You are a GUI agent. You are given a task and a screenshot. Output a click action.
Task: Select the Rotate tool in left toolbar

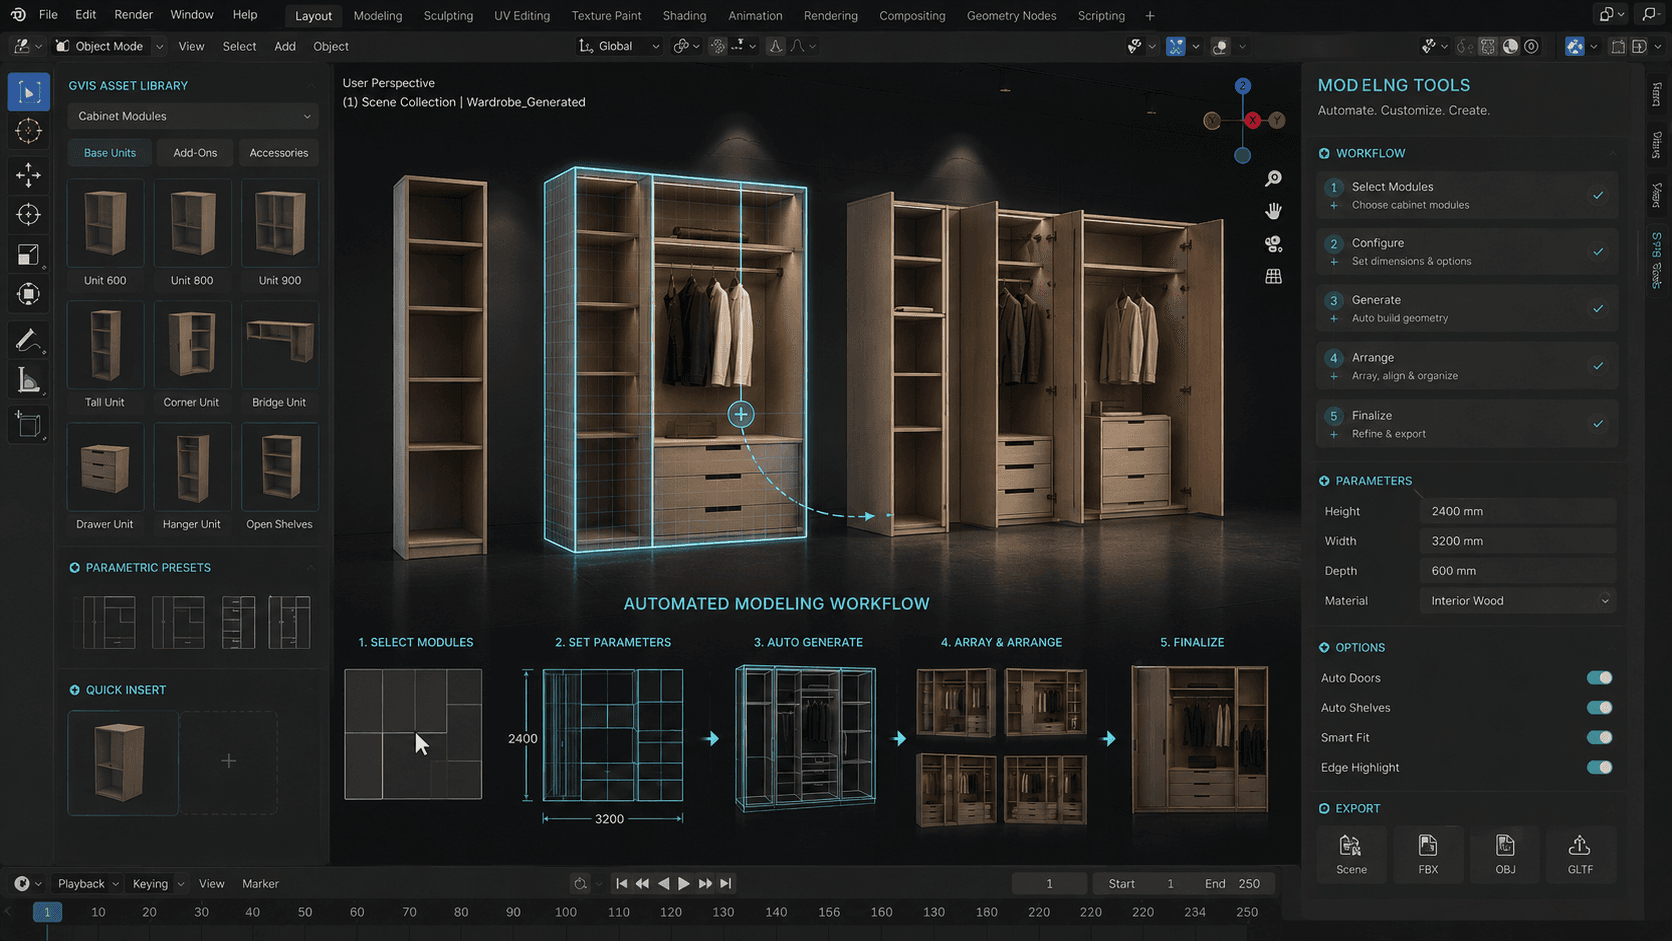click(x=28, y=215)
